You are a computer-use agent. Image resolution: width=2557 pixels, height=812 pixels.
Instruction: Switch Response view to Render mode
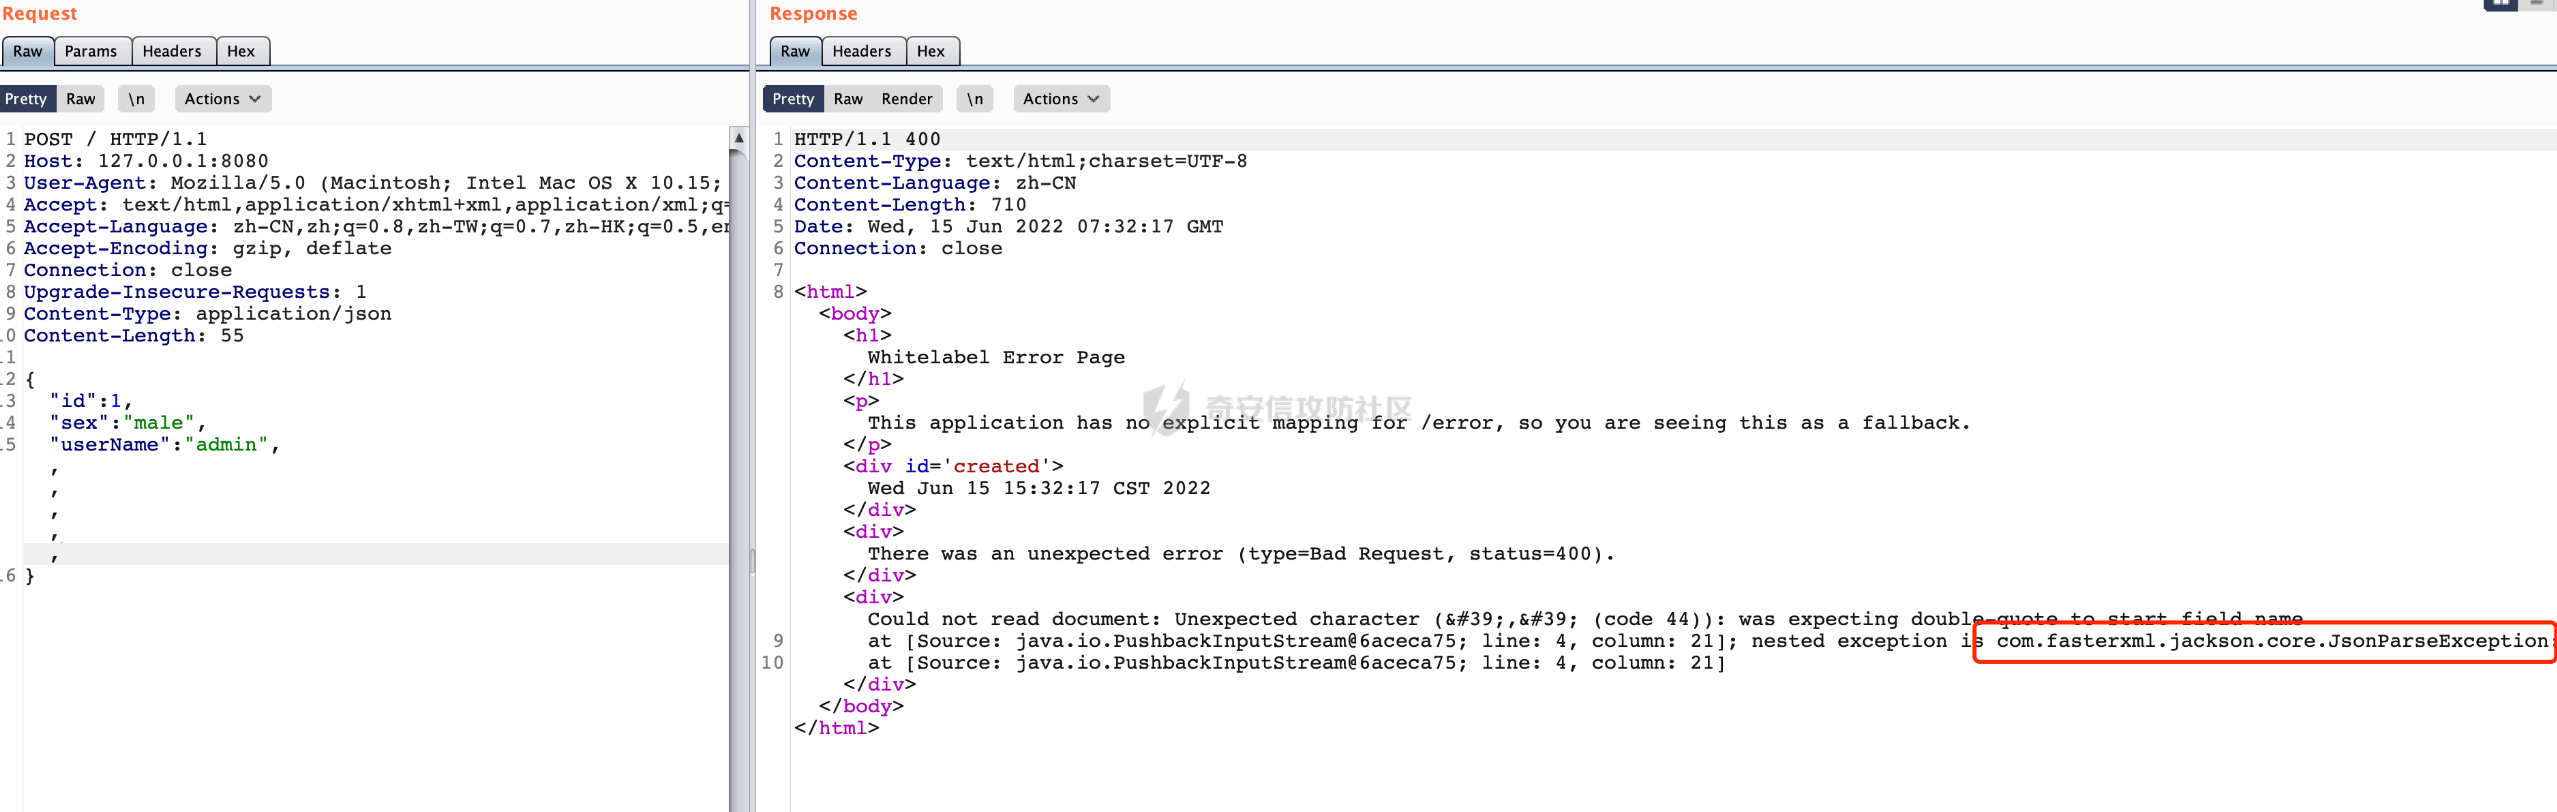click(x=906, y=99)
